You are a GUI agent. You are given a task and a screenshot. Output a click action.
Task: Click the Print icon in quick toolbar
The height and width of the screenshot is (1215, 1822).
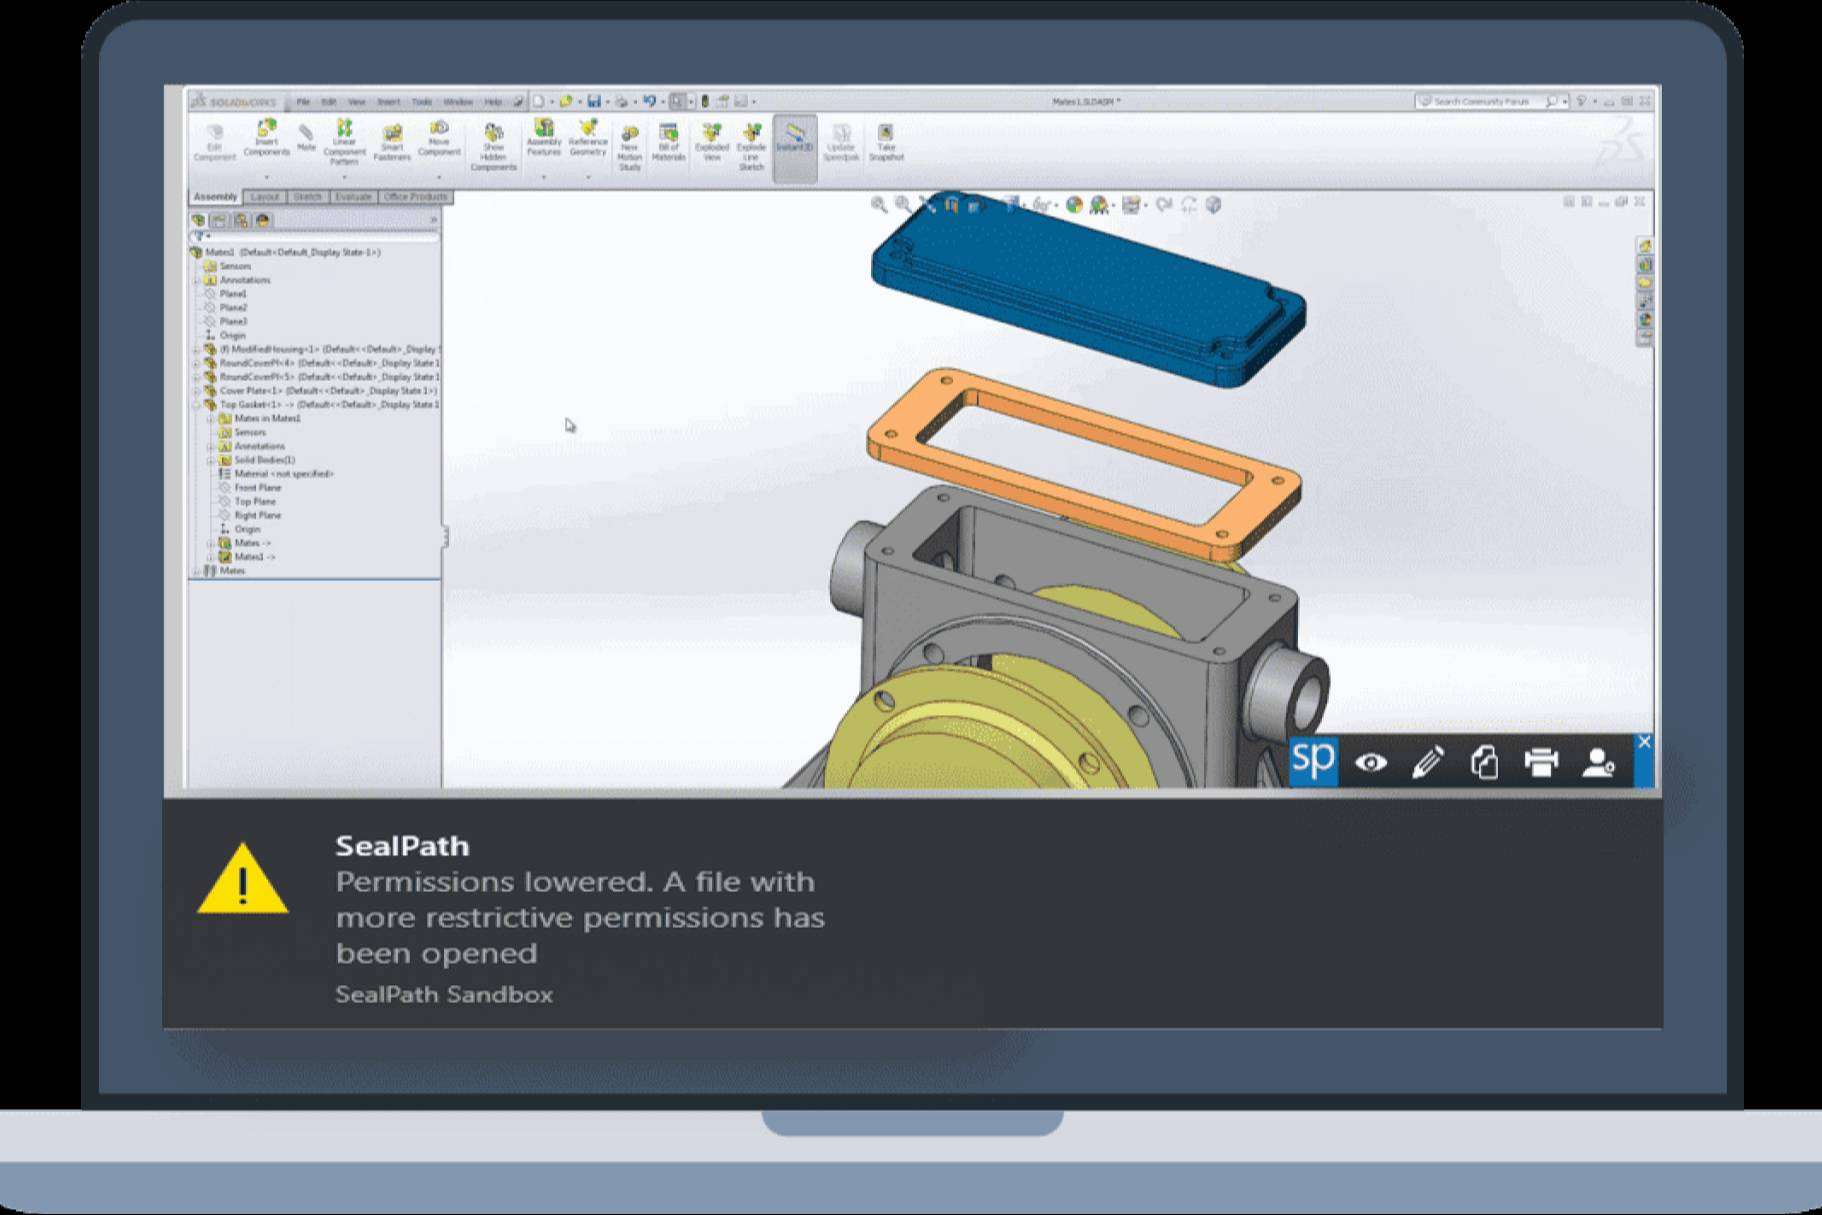622,101
